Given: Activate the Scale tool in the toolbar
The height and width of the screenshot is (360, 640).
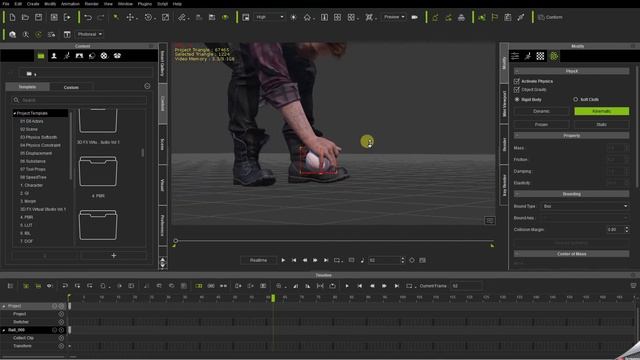Looking at the screenshot, I should click(x=165, y=17).
